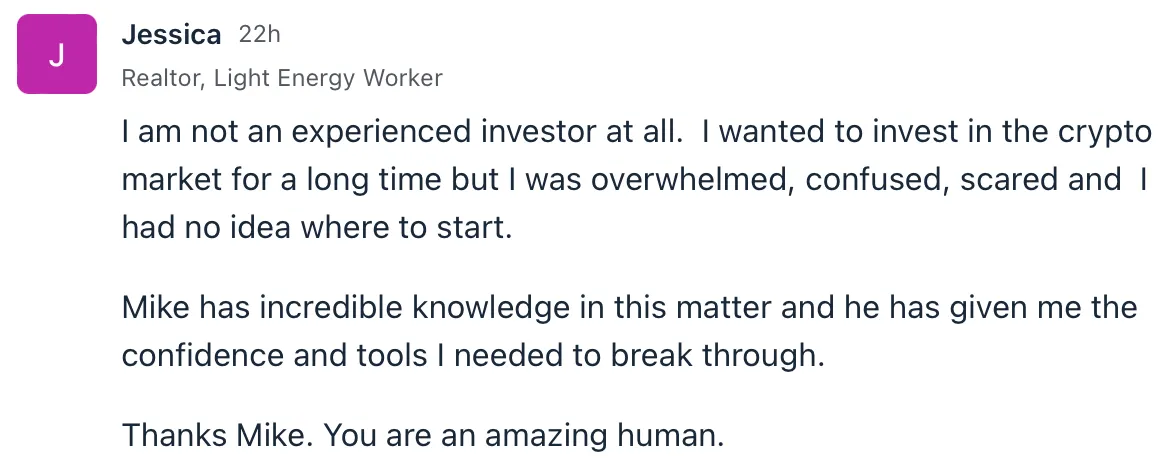Select the 'Realtor, Light Energy Worker' subtitle

point(282,78)
